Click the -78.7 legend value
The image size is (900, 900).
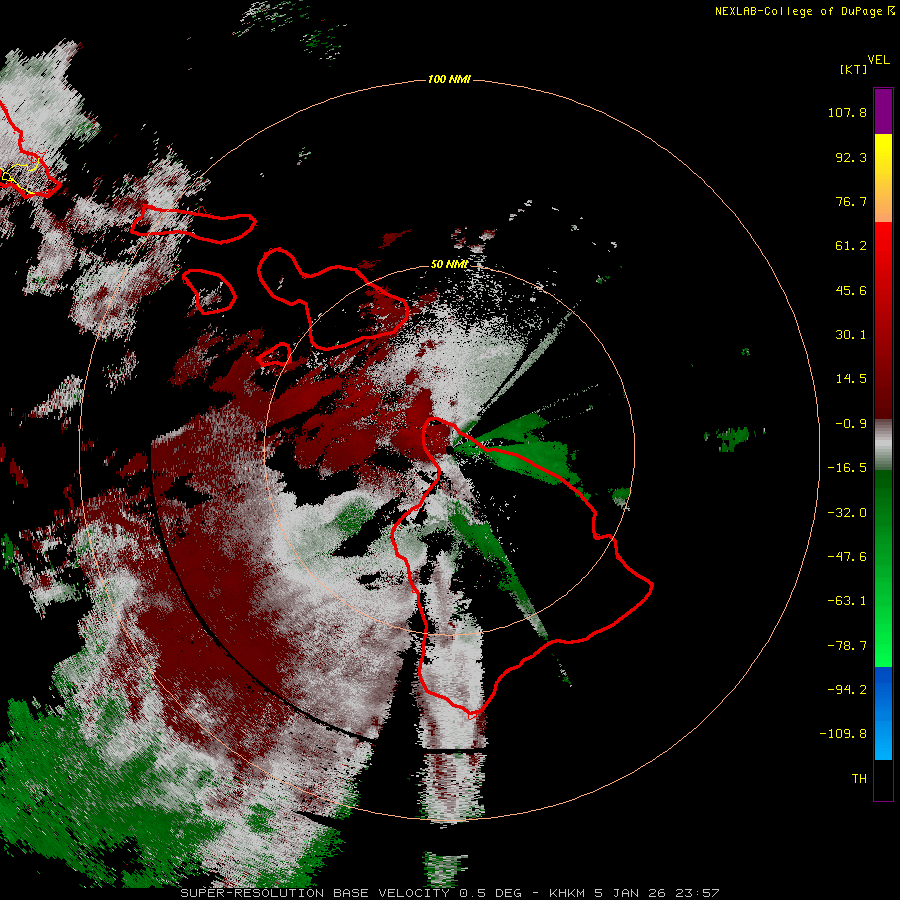pos(847,646)
